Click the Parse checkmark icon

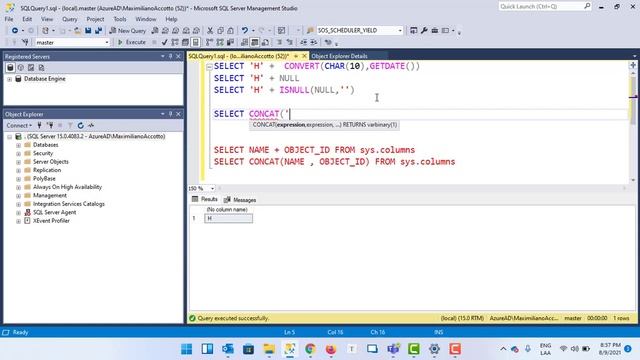(x=164, y=42)
